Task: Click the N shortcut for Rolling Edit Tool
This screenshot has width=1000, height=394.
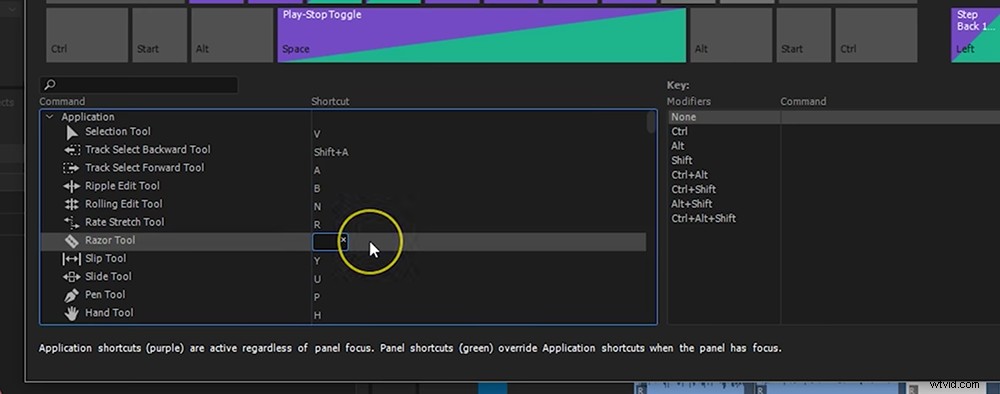Action: (318, 207)
